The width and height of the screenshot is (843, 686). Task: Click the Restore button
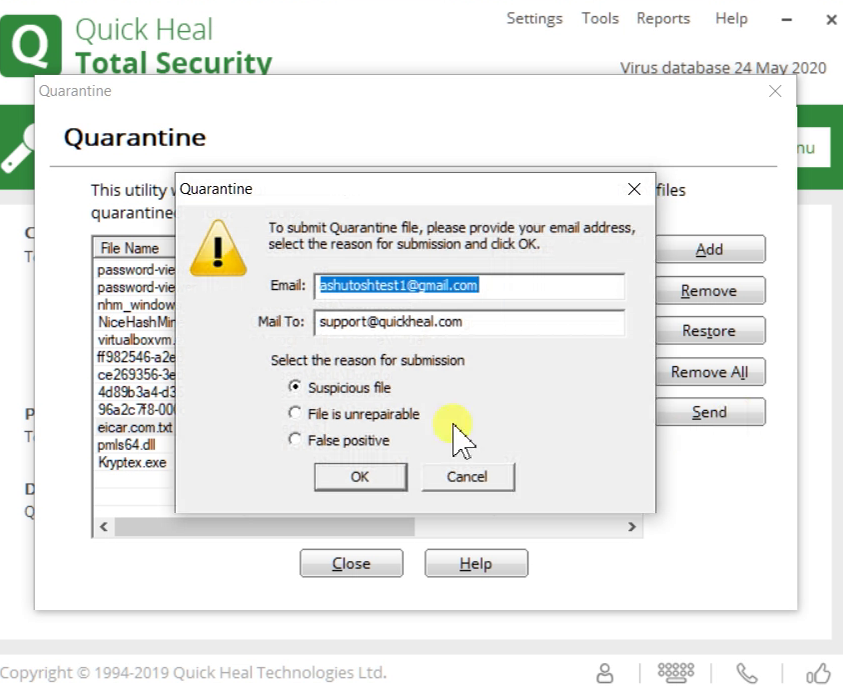click(710, 331)
